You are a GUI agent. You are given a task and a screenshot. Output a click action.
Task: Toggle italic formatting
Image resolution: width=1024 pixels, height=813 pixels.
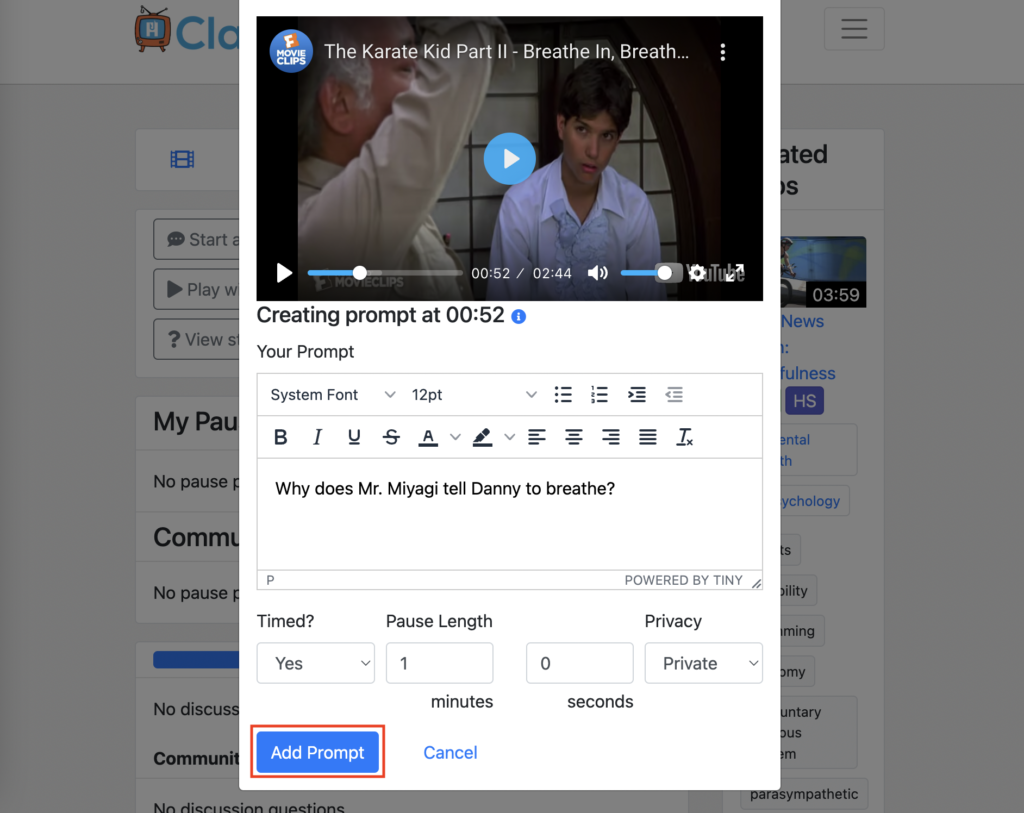[317, 437]
